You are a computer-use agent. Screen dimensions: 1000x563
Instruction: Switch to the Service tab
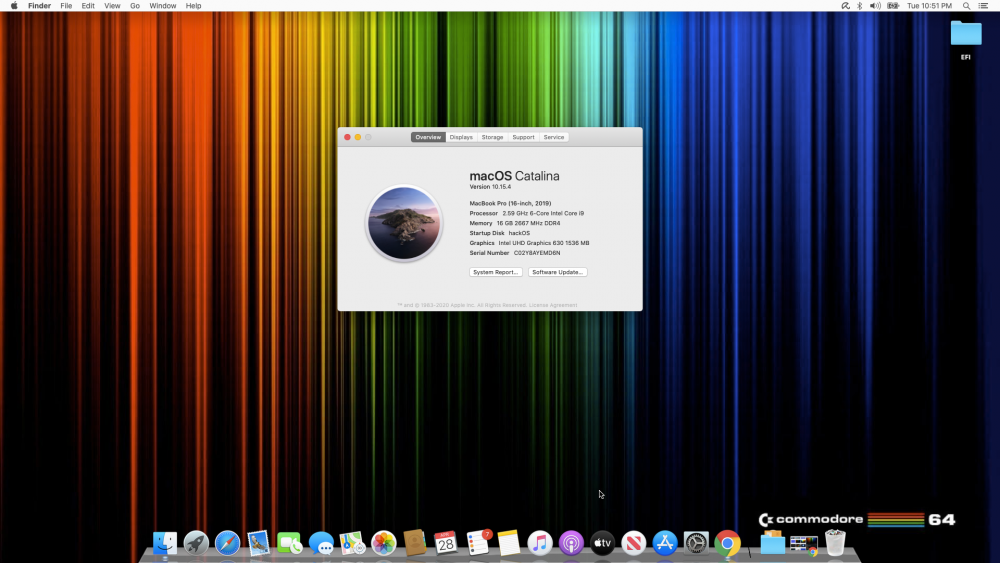554,137
